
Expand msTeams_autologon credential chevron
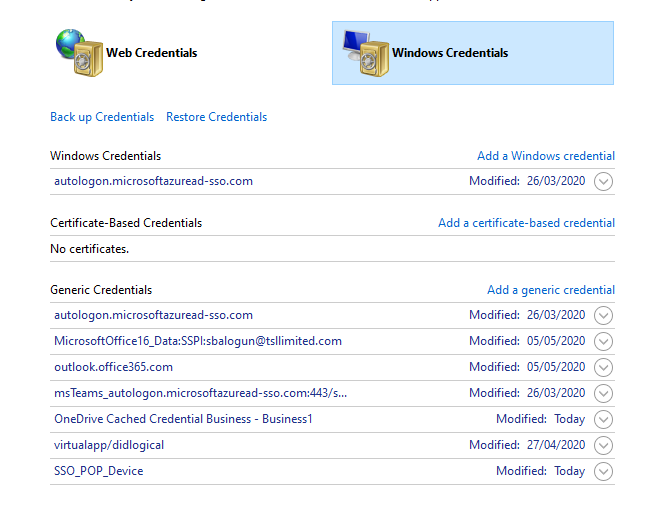(603, 393)
